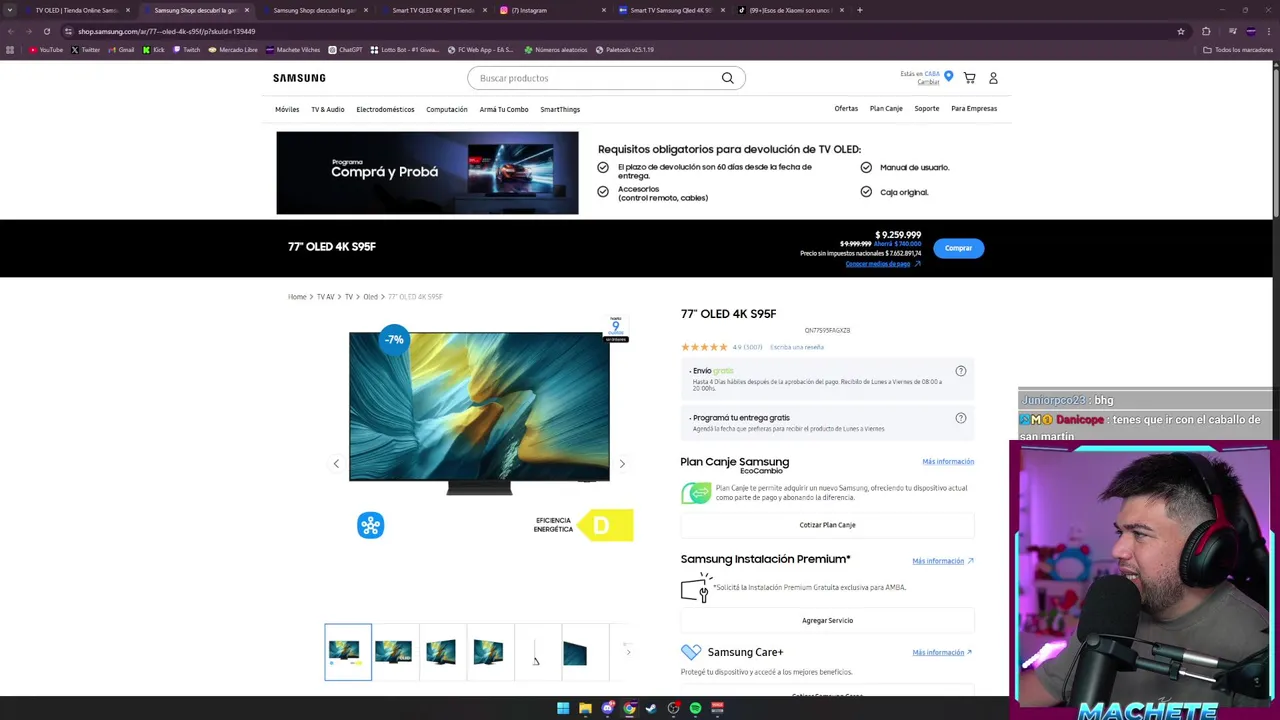Open the SmartThings menu

point(560,109)
